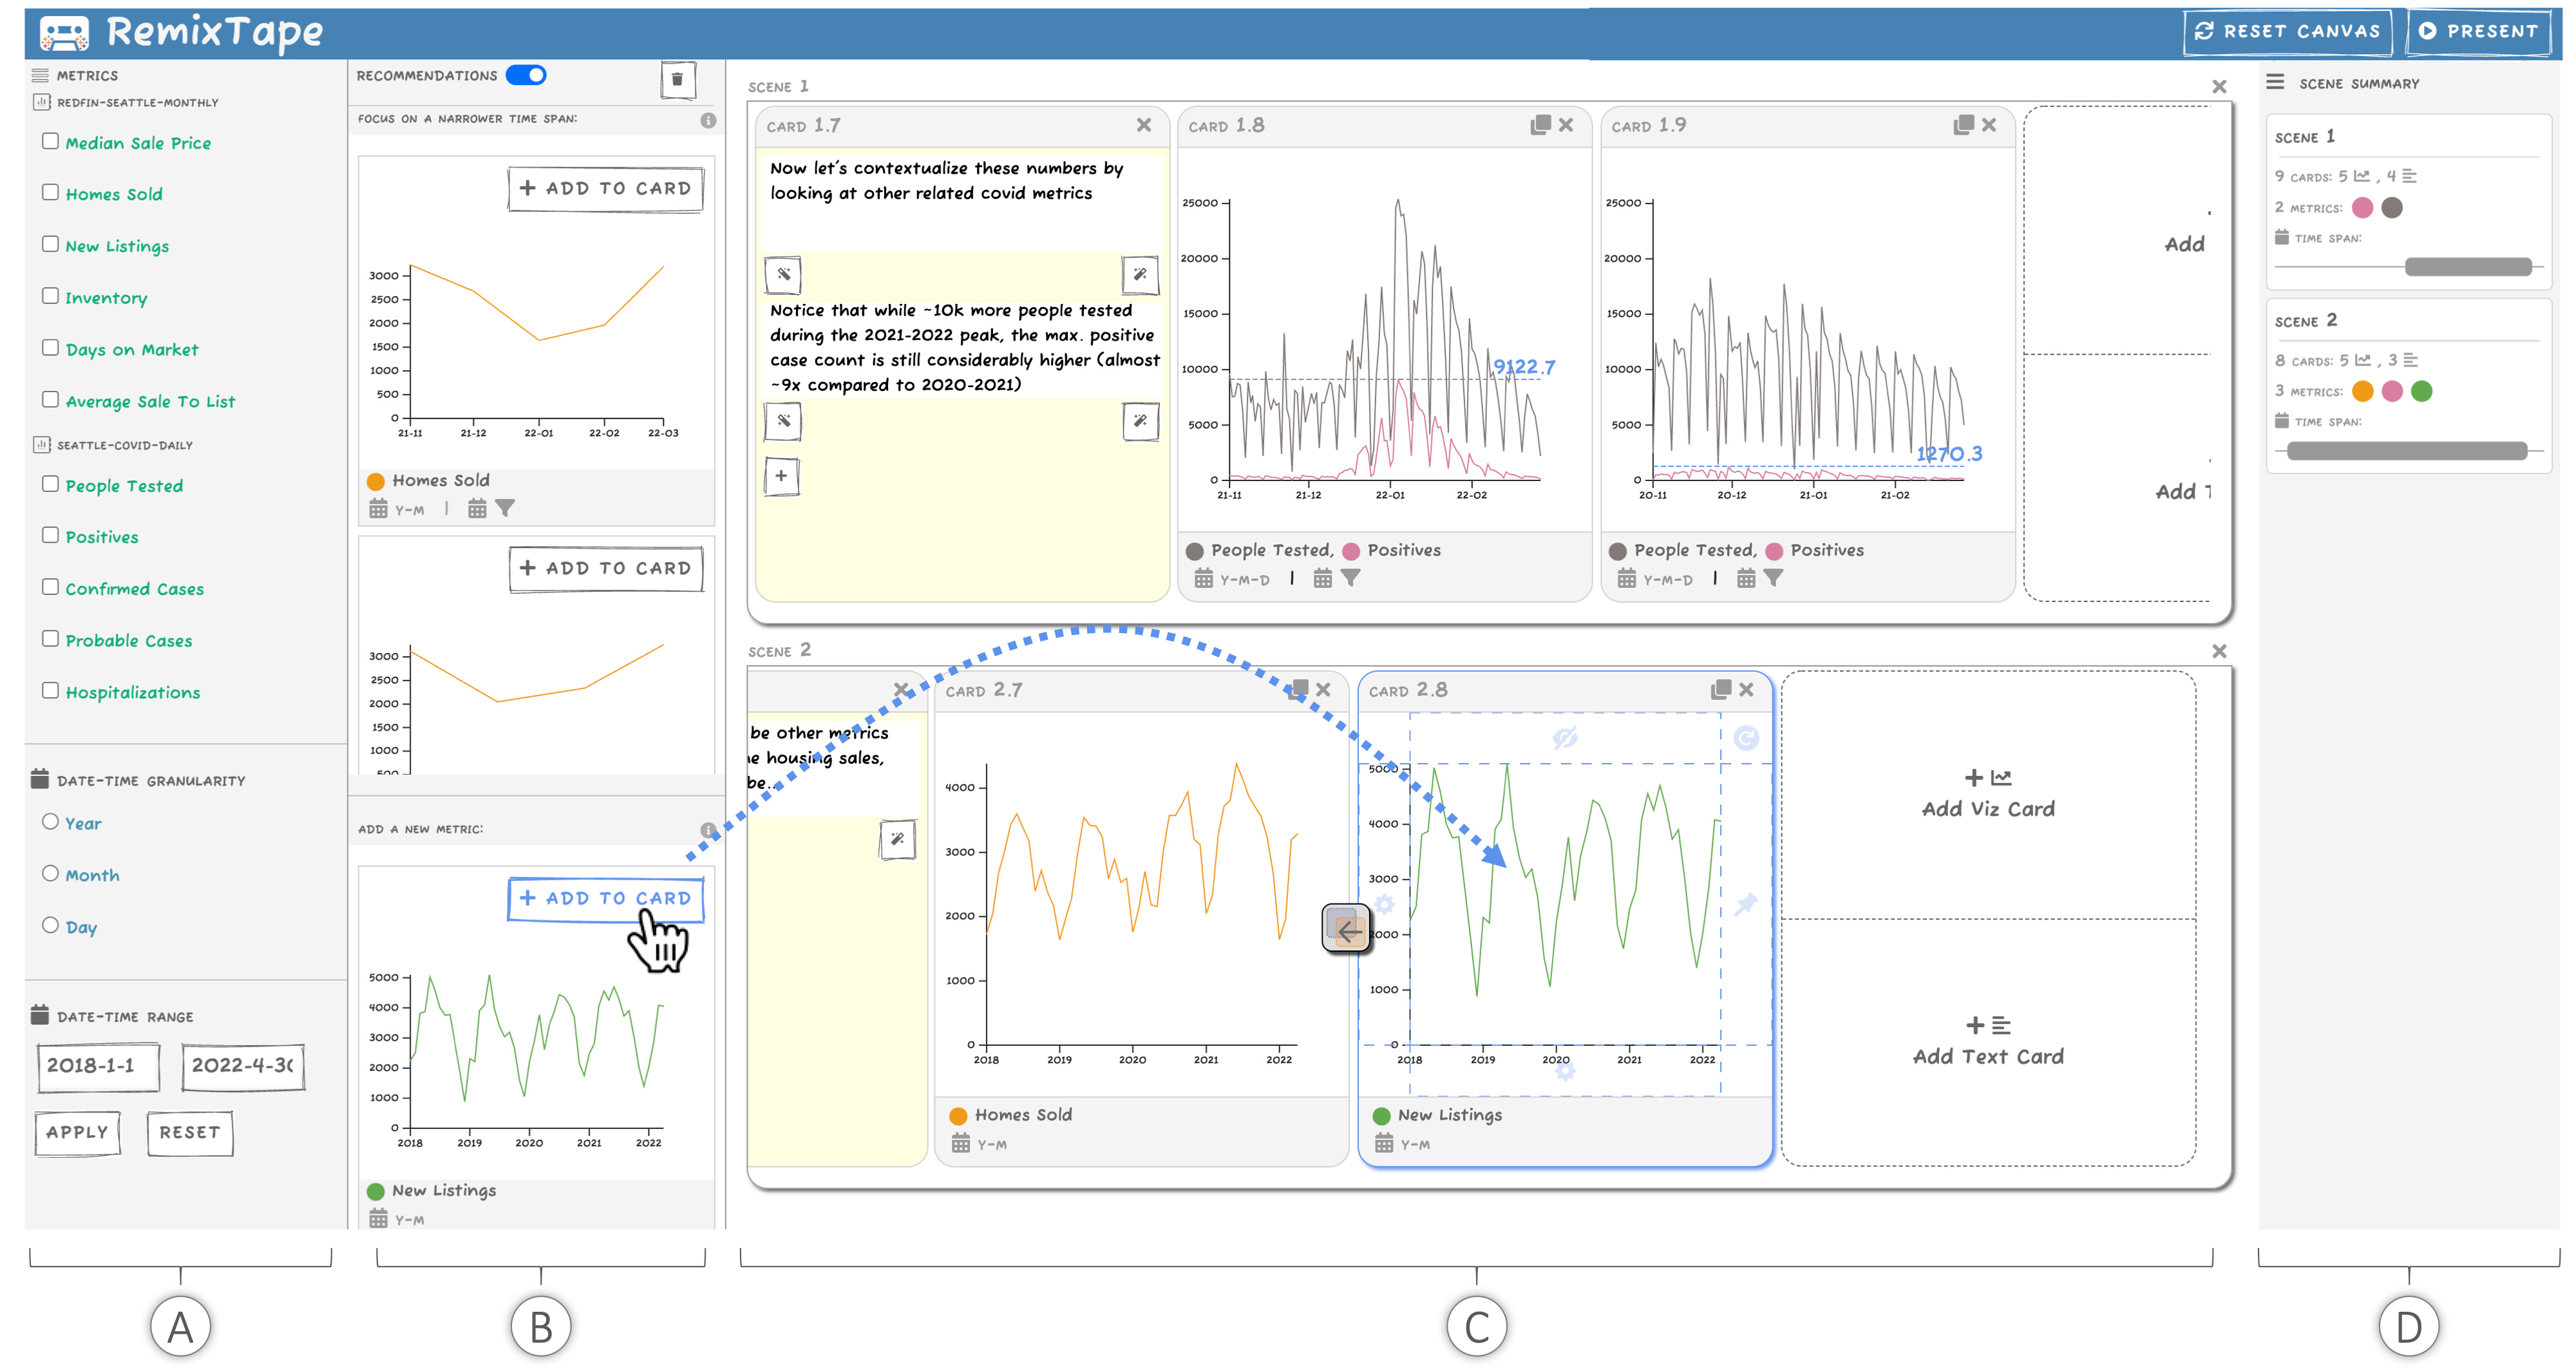Check the Median Sale Price metric
This screenshot has width=2576, height=1371.
[x=50, y=141]
